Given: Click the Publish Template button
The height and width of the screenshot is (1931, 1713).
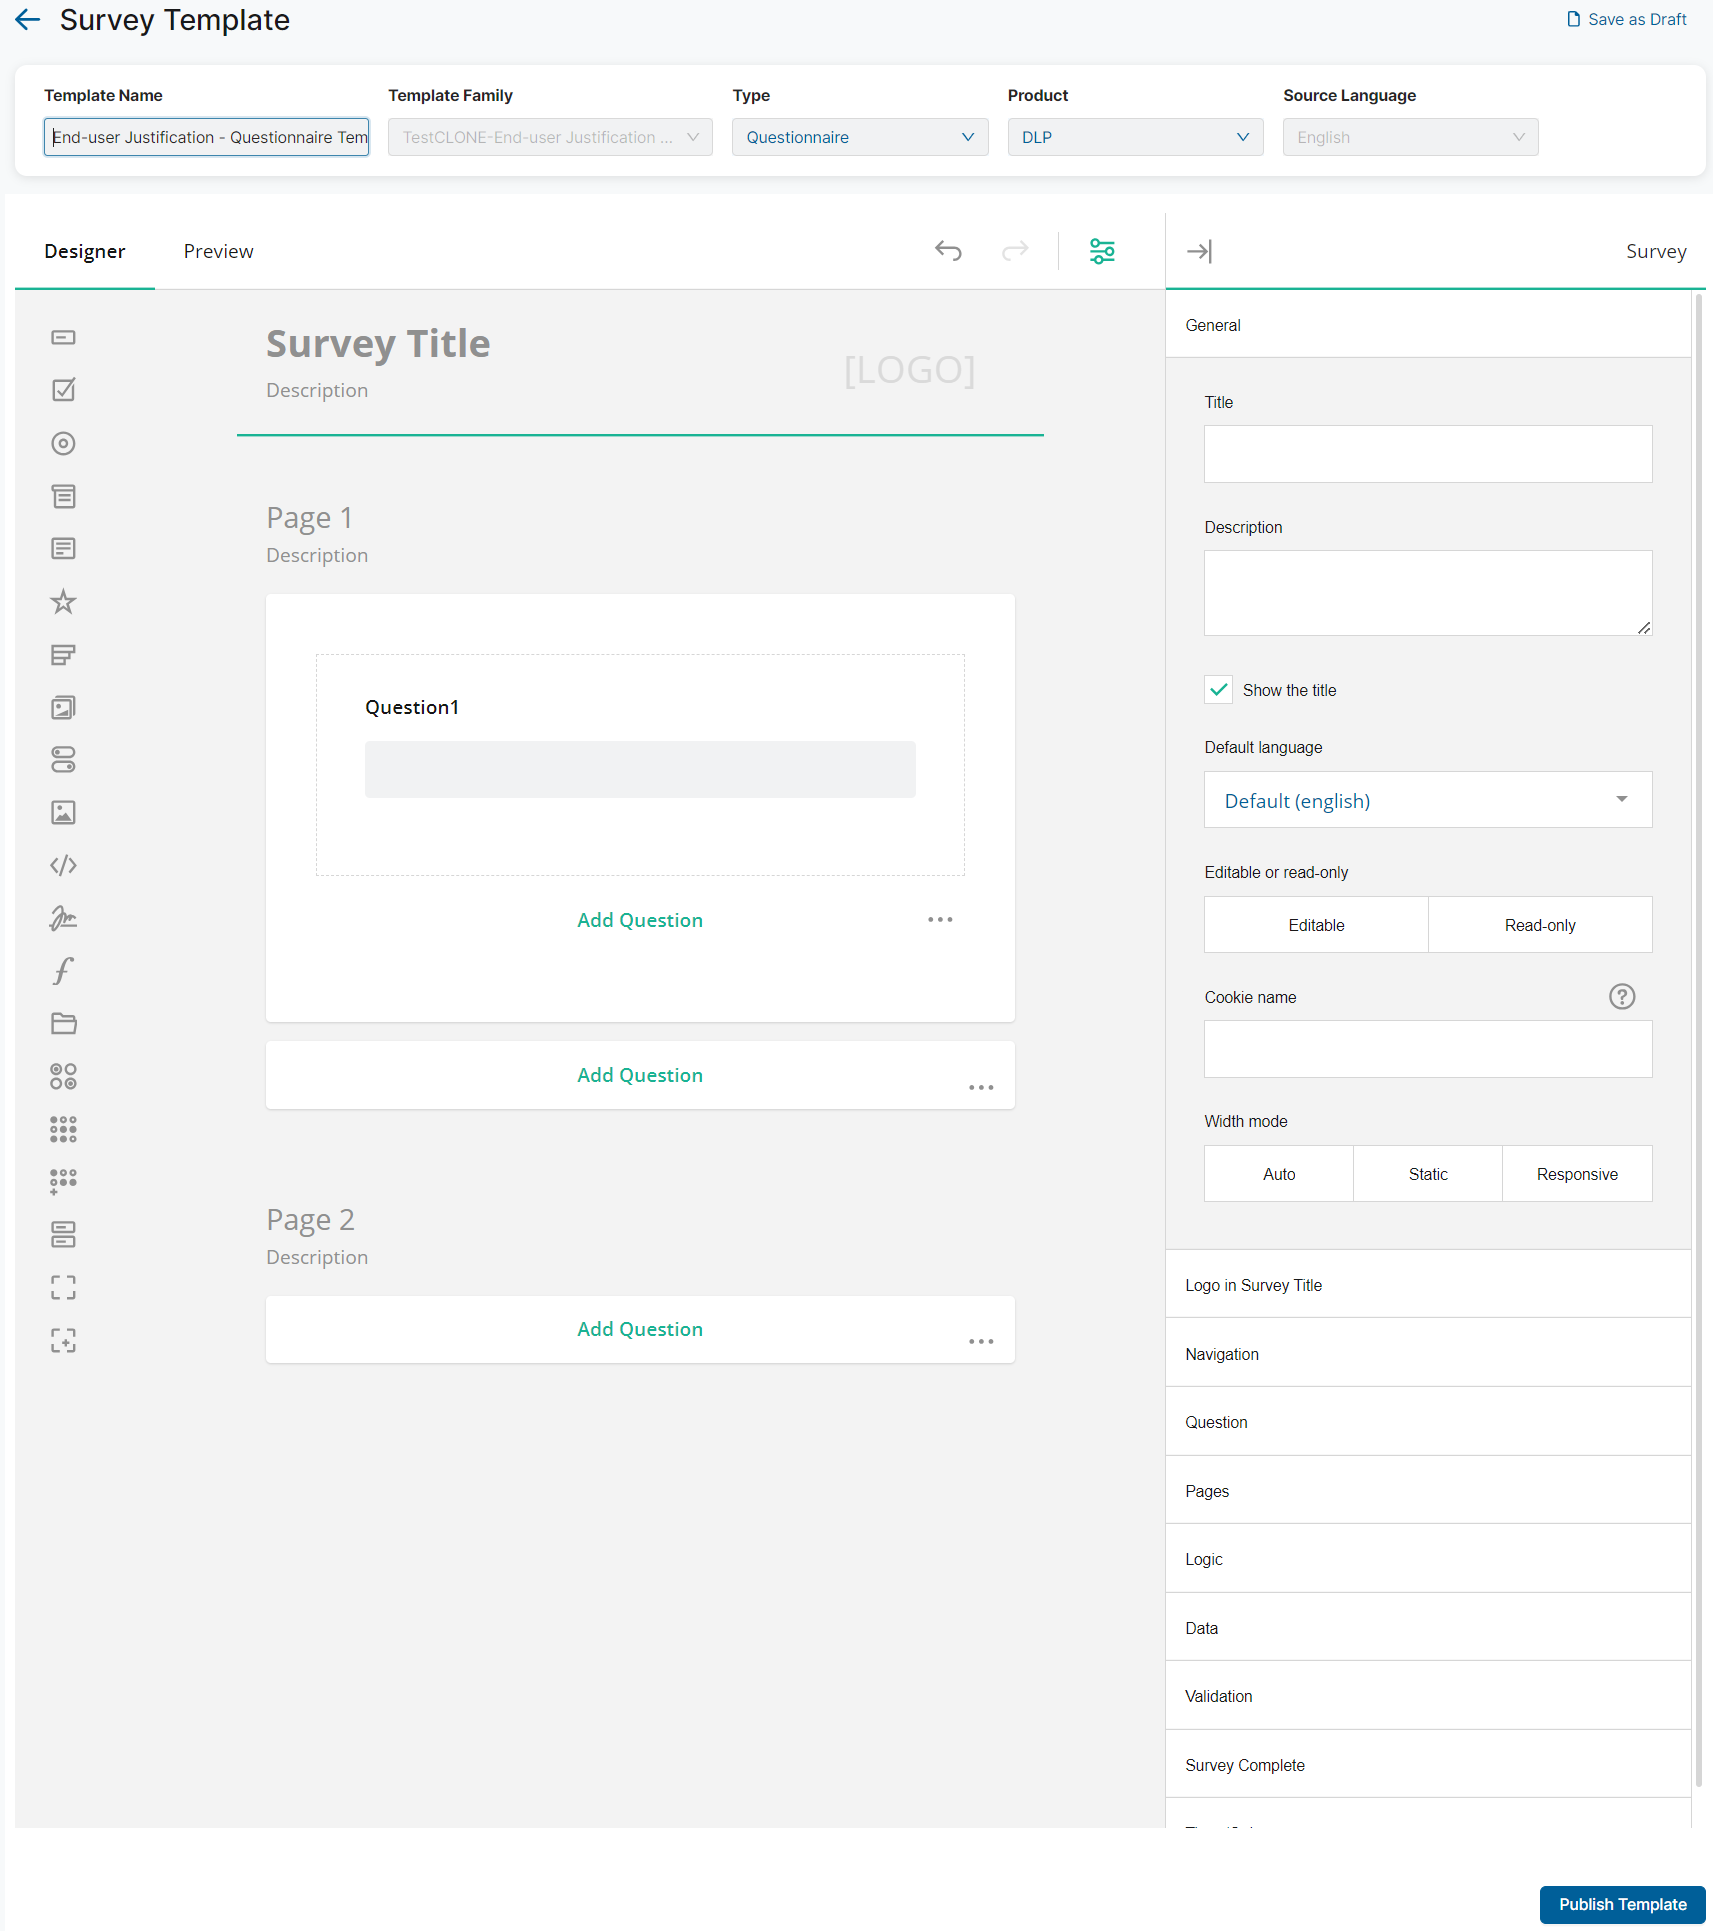Looking at the screenshot, I should click(x=1621, y=1904).
